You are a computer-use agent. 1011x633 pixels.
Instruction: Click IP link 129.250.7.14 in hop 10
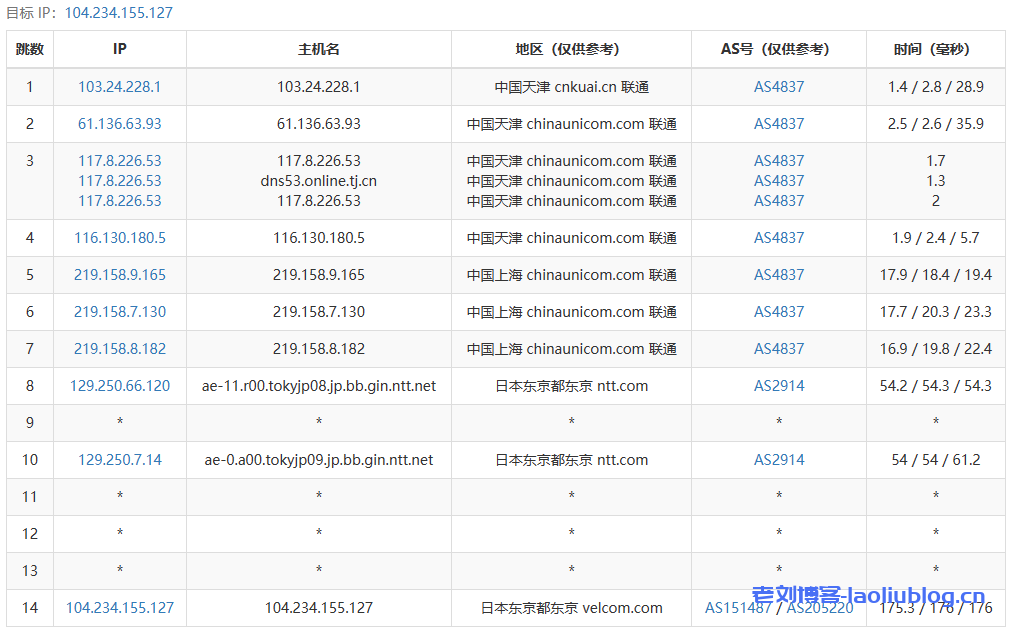click(x=119, y=460)
